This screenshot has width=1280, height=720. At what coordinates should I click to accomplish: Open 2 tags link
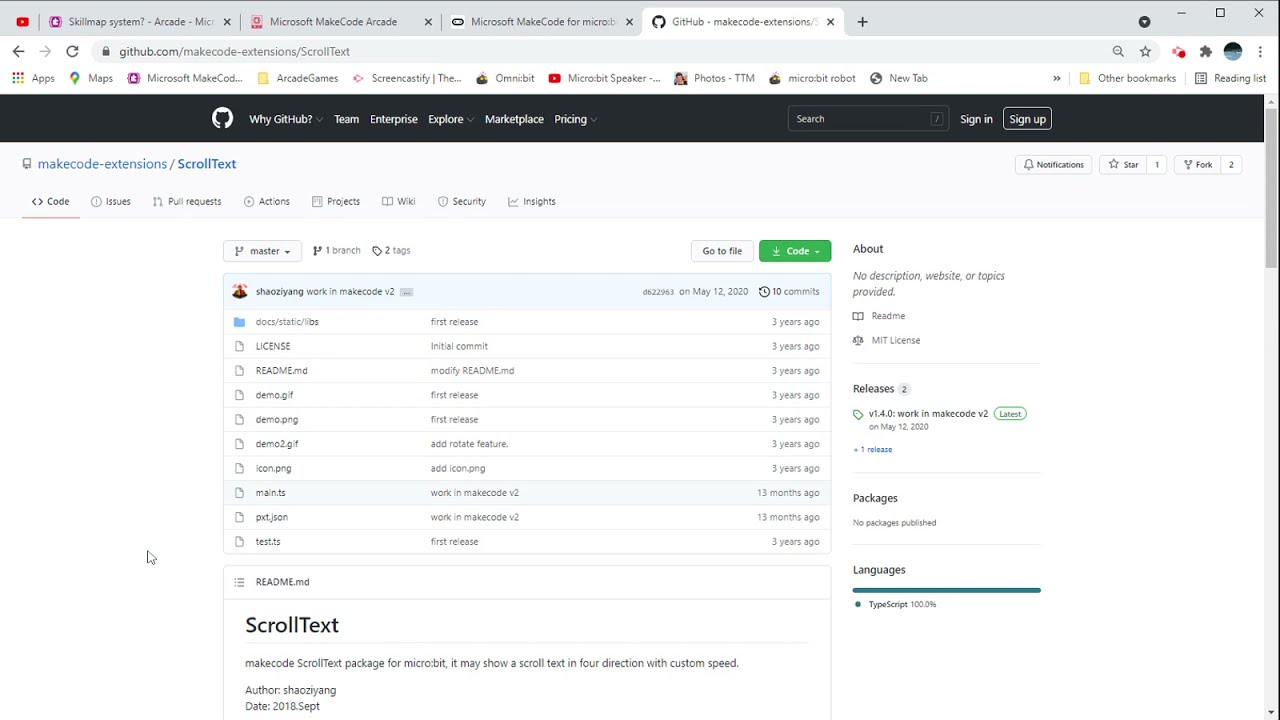click(391, 251)
